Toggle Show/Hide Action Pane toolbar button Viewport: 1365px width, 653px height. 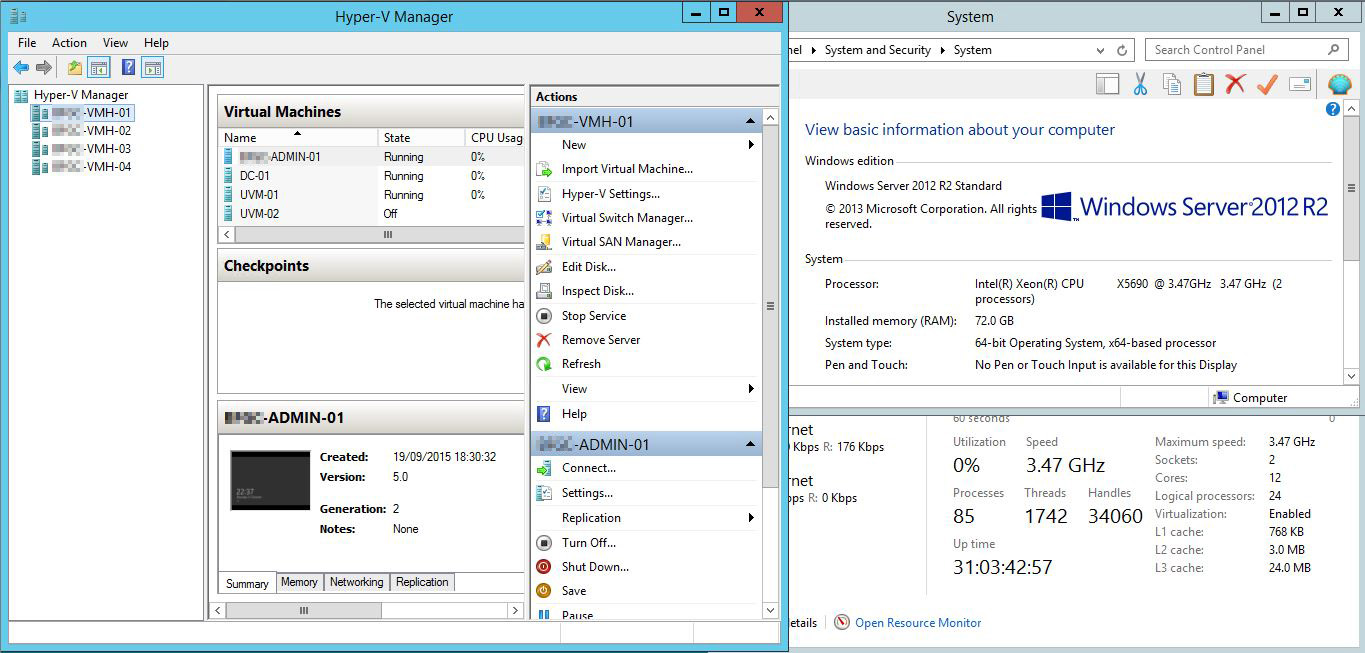tap(152, 68)
